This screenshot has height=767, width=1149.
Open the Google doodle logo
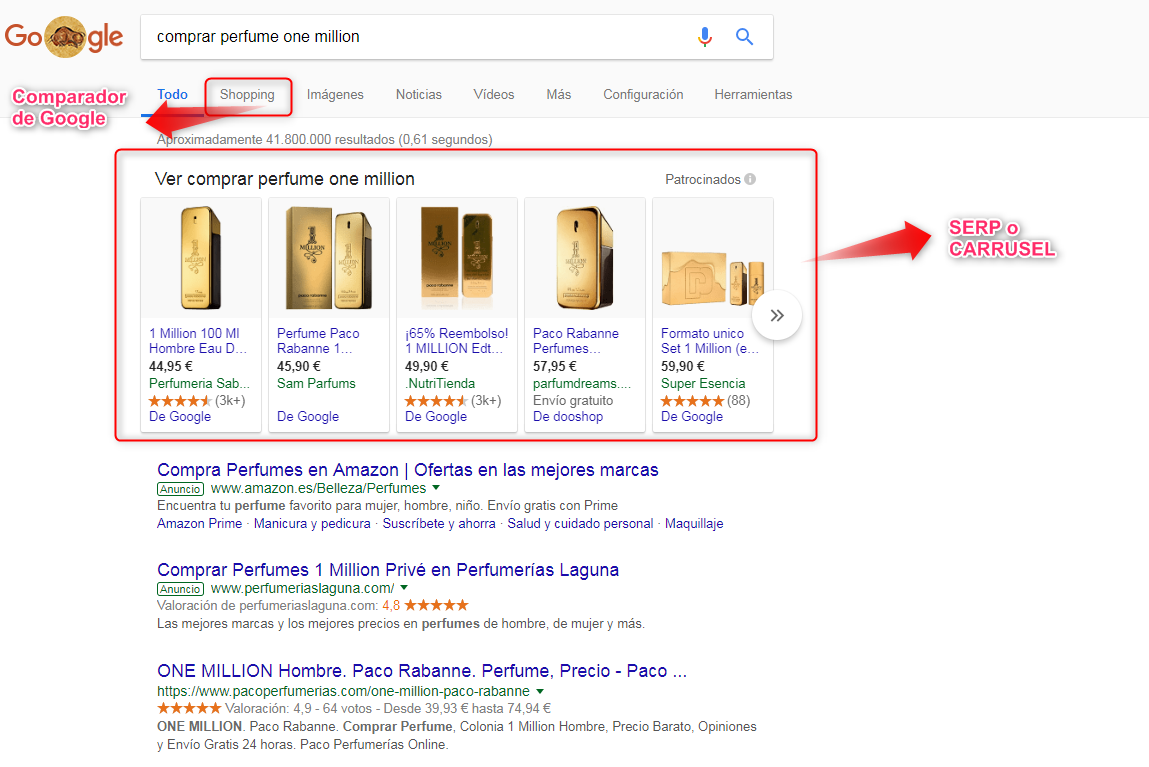[64, 37]
